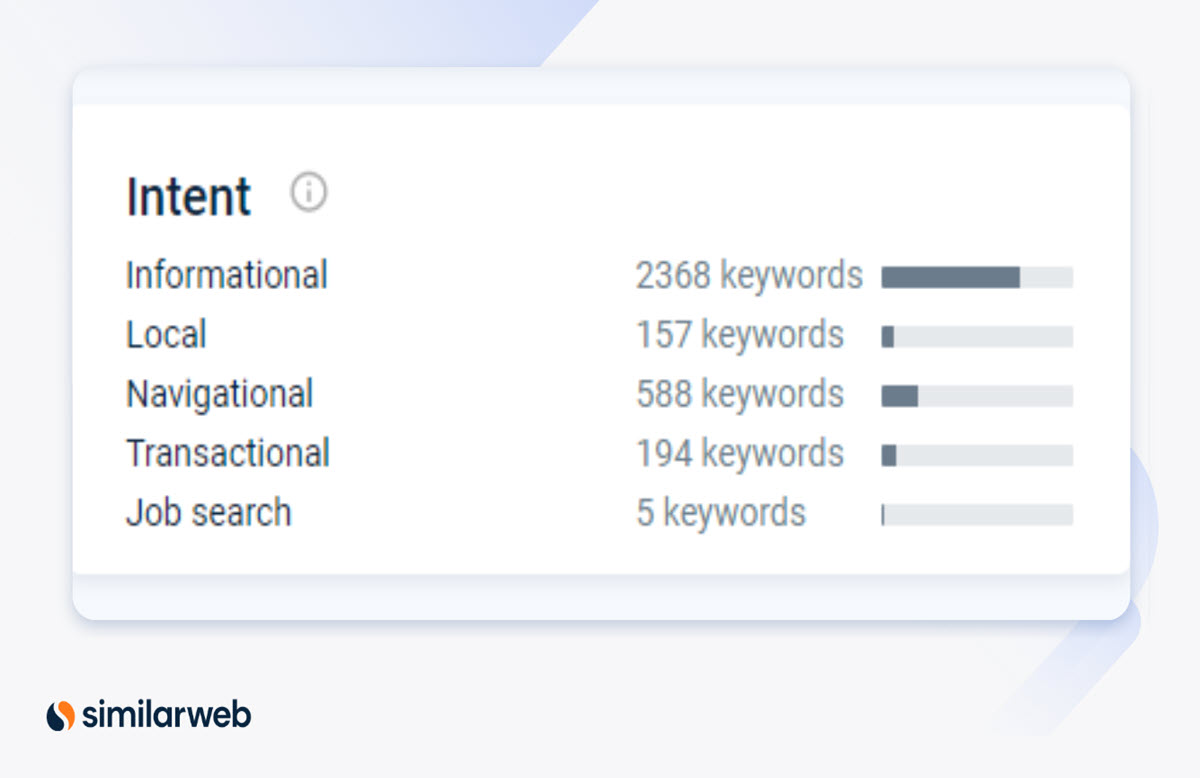
Task: Click the Local intent progress bar
Action: click(x=977, y=337)
